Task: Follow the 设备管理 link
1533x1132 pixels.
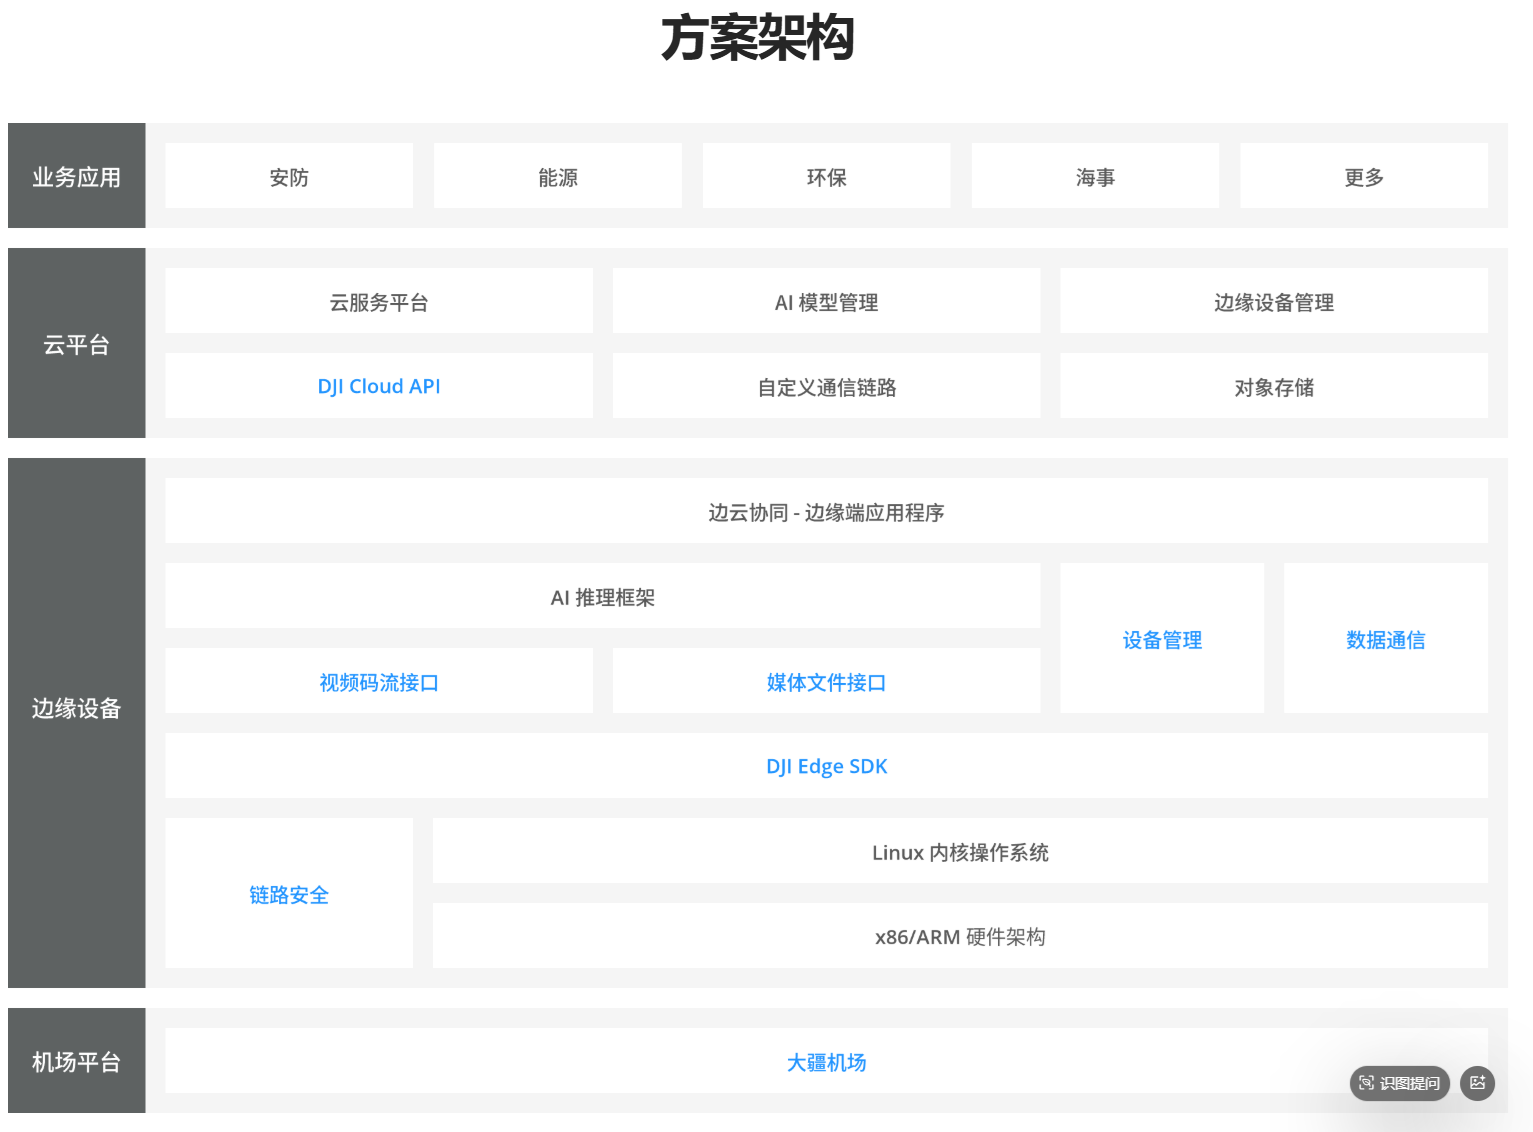Action: click(x=1162, y=640)
